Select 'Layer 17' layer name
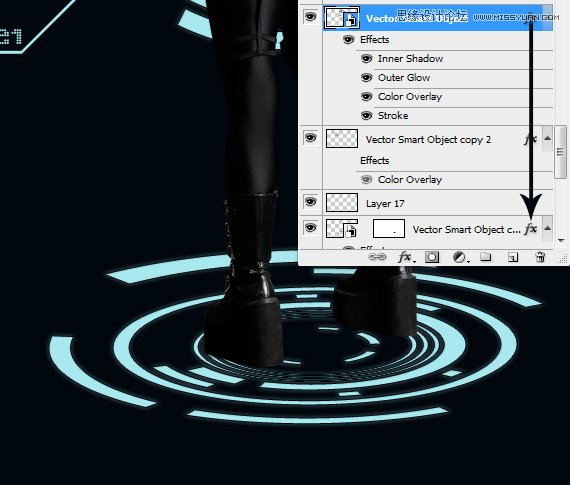Image resolution: width=570 pixels, height=485 pixels. pos(385,204)
